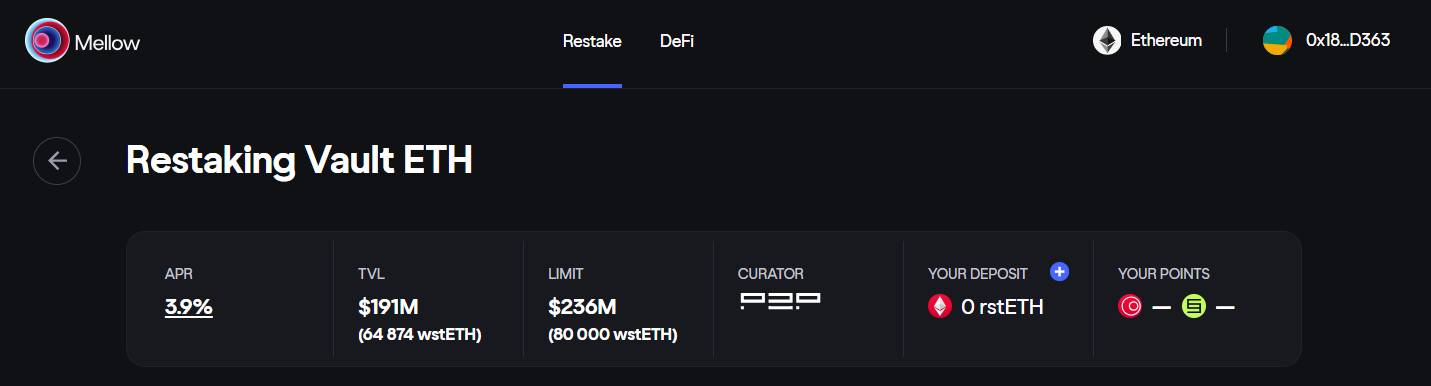Click the Restaking Vault ETH heading
1431x386 pixels.
[299, 161]
